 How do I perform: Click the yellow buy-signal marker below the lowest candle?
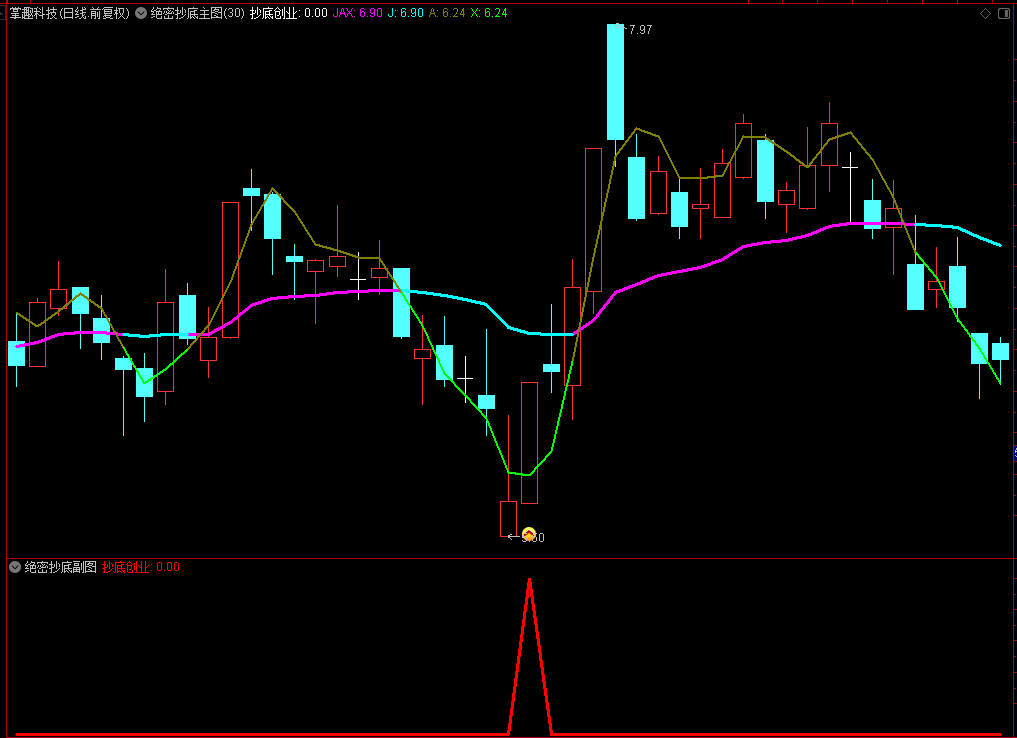point(529,534)
